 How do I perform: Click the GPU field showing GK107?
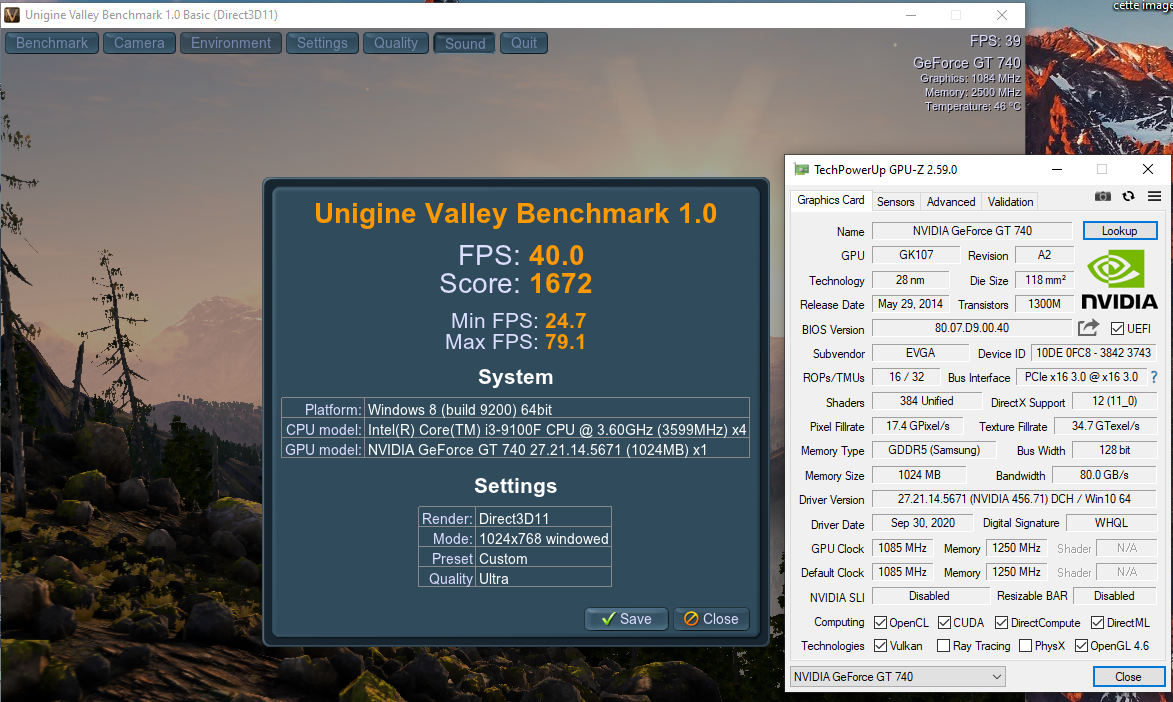point(916,255)
